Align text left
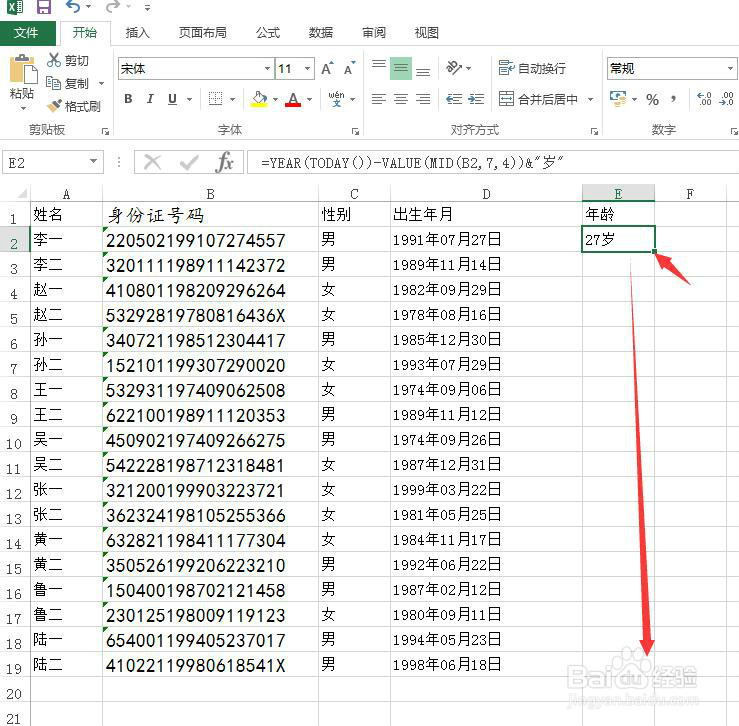Viewport: 739px width, 726px height. 379,99
